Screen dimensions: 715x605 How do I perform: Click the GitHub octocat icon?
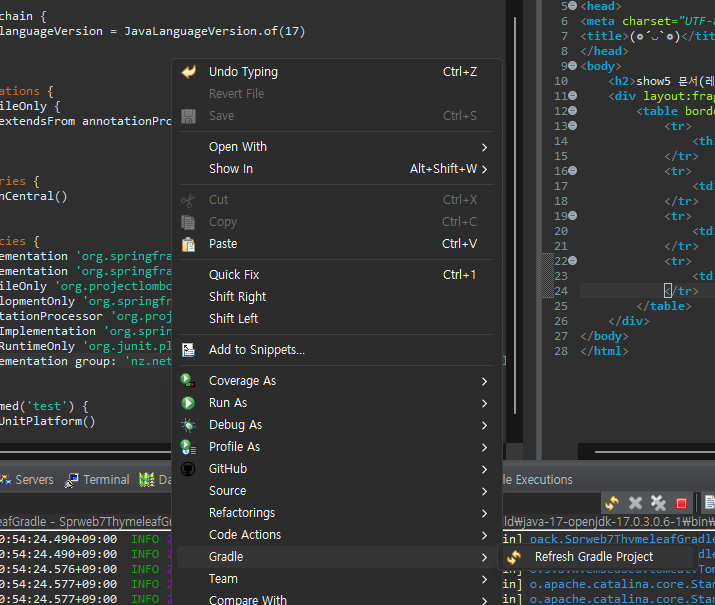coord(188,469)
